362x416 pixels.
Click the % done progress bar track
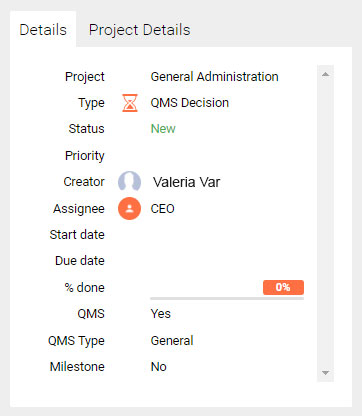pos(227,298)
